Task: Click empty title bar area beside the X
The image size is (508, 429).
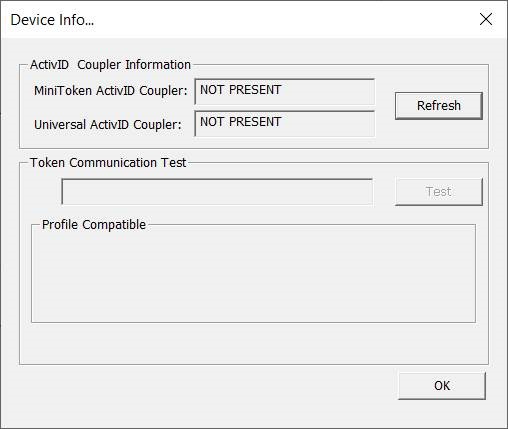Action: click(x=283, y=19)
